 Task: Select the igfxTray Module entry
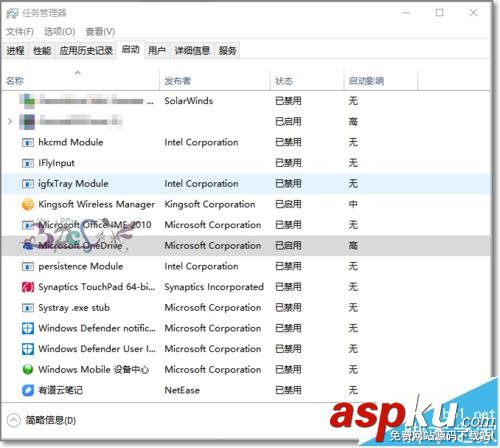[246, 184]
